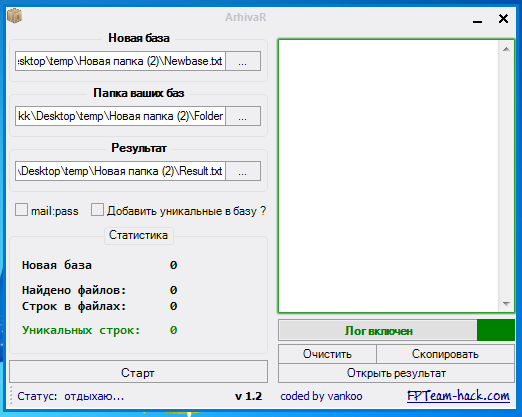
Task: Click the log scrollbar up arrow
Action: coord(506,49)
